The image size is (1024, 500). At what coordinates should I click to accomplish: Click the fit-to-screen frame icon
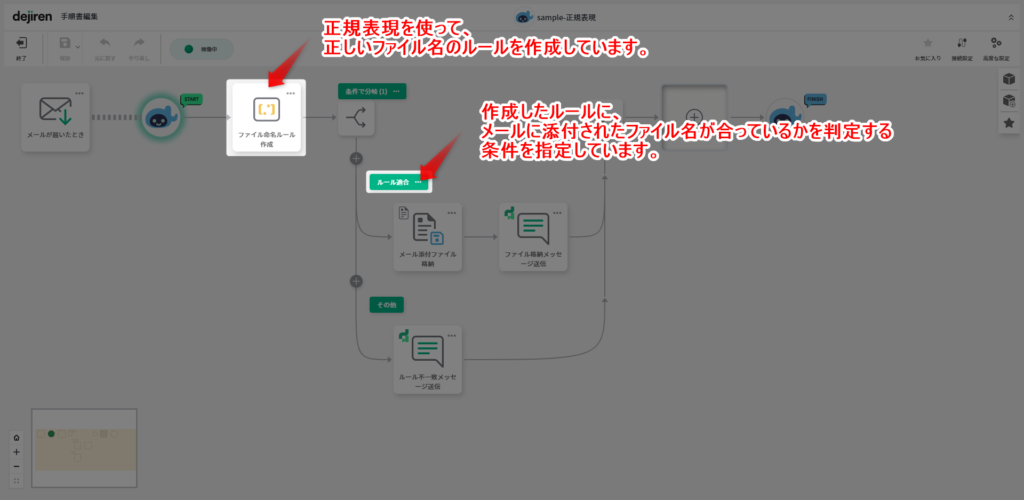pos(16,480)
